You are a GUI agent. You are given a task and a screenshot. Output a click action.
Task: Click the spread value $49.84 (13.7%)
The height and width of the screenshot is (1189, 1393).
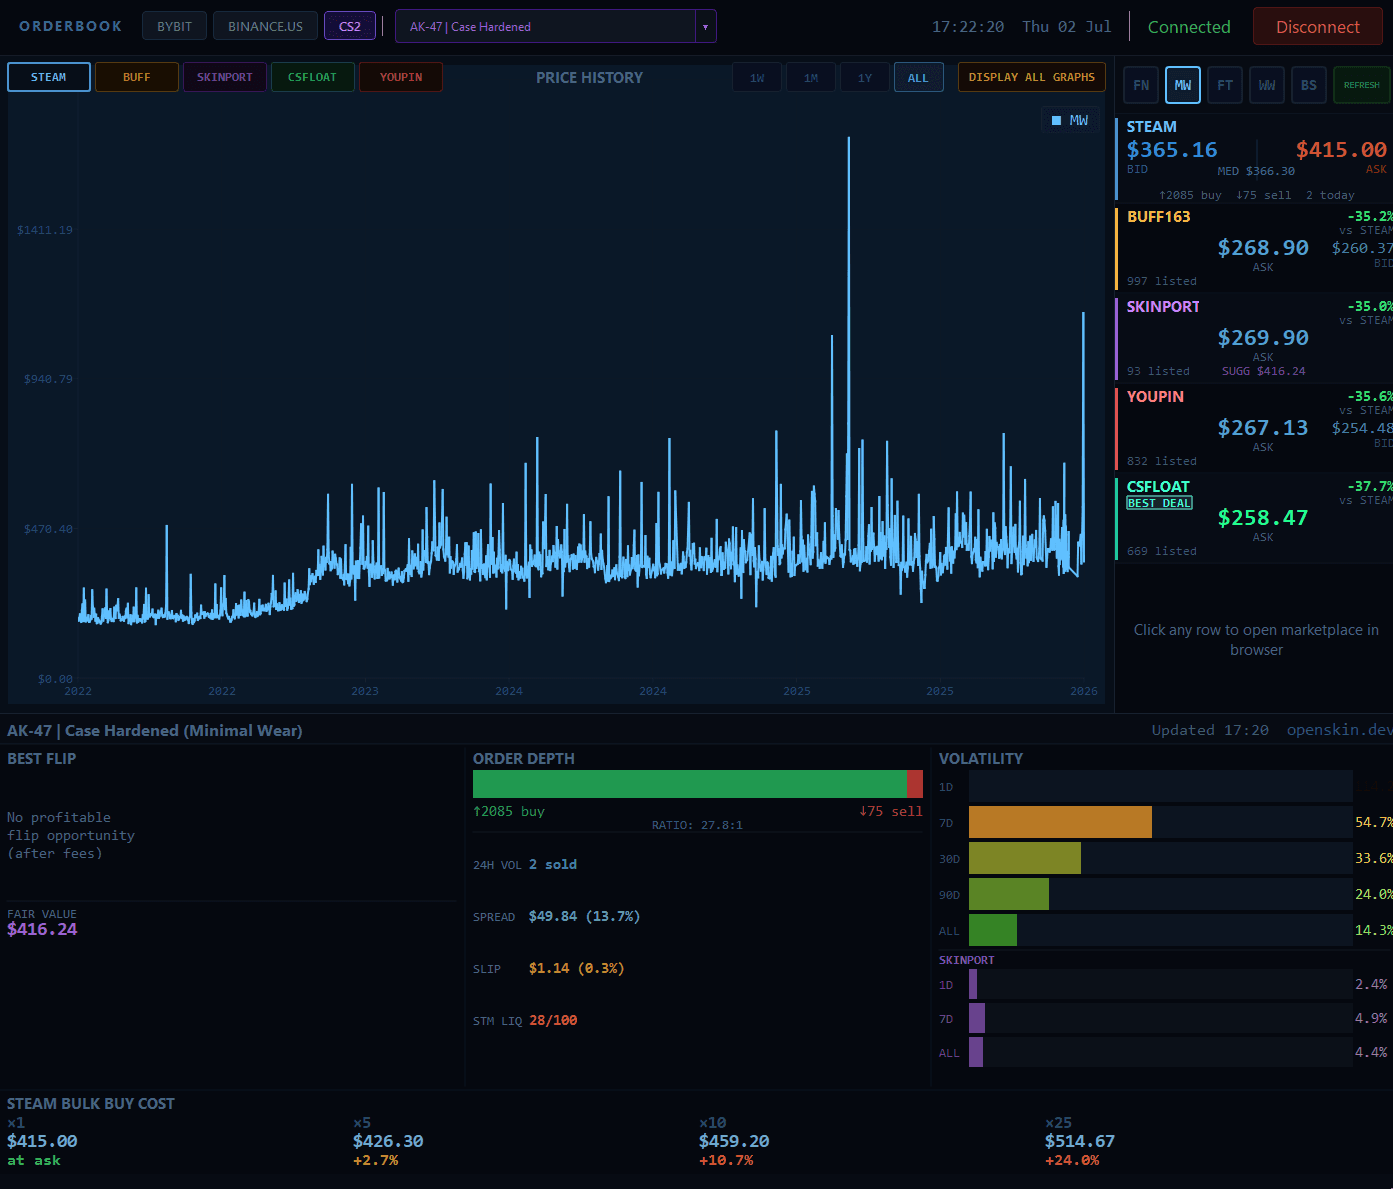click(584, 916)
